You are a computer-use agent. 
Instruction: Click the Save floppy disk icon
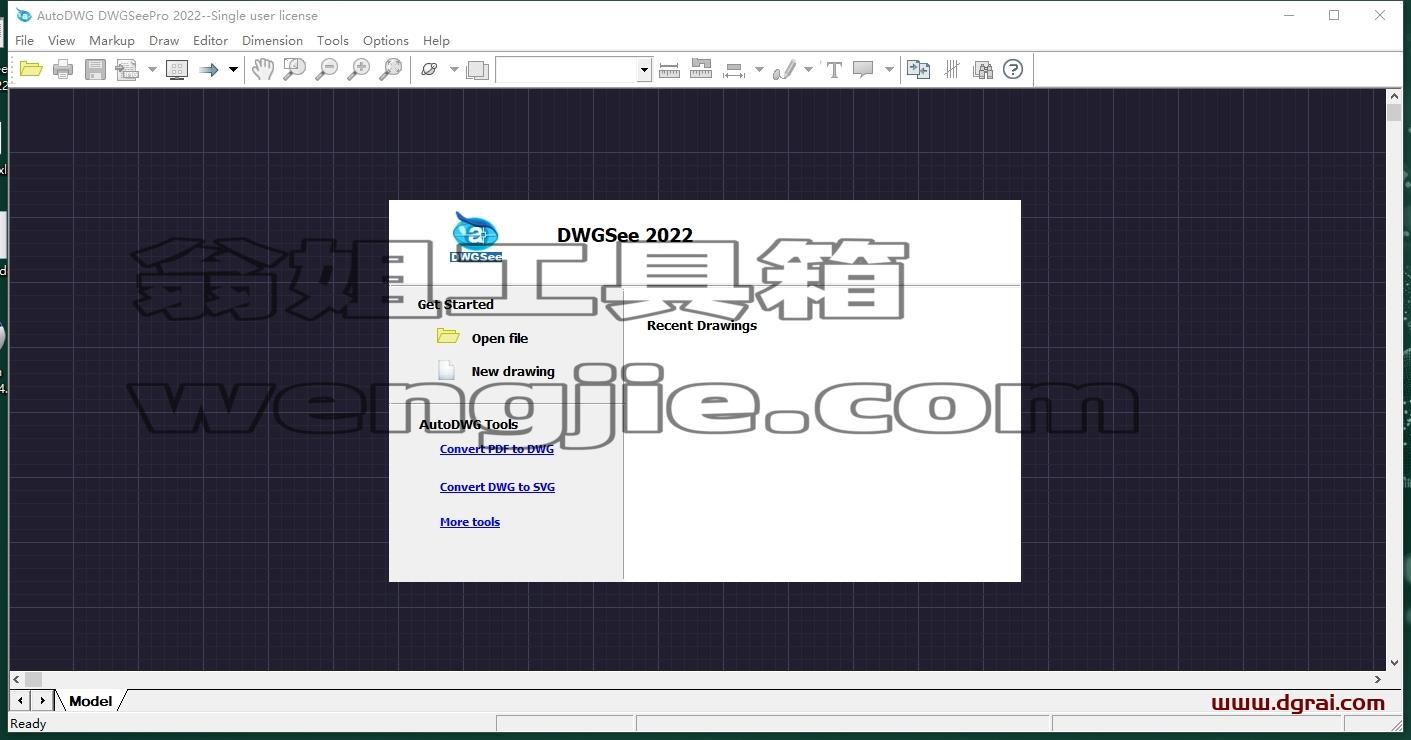click(95, 69)
